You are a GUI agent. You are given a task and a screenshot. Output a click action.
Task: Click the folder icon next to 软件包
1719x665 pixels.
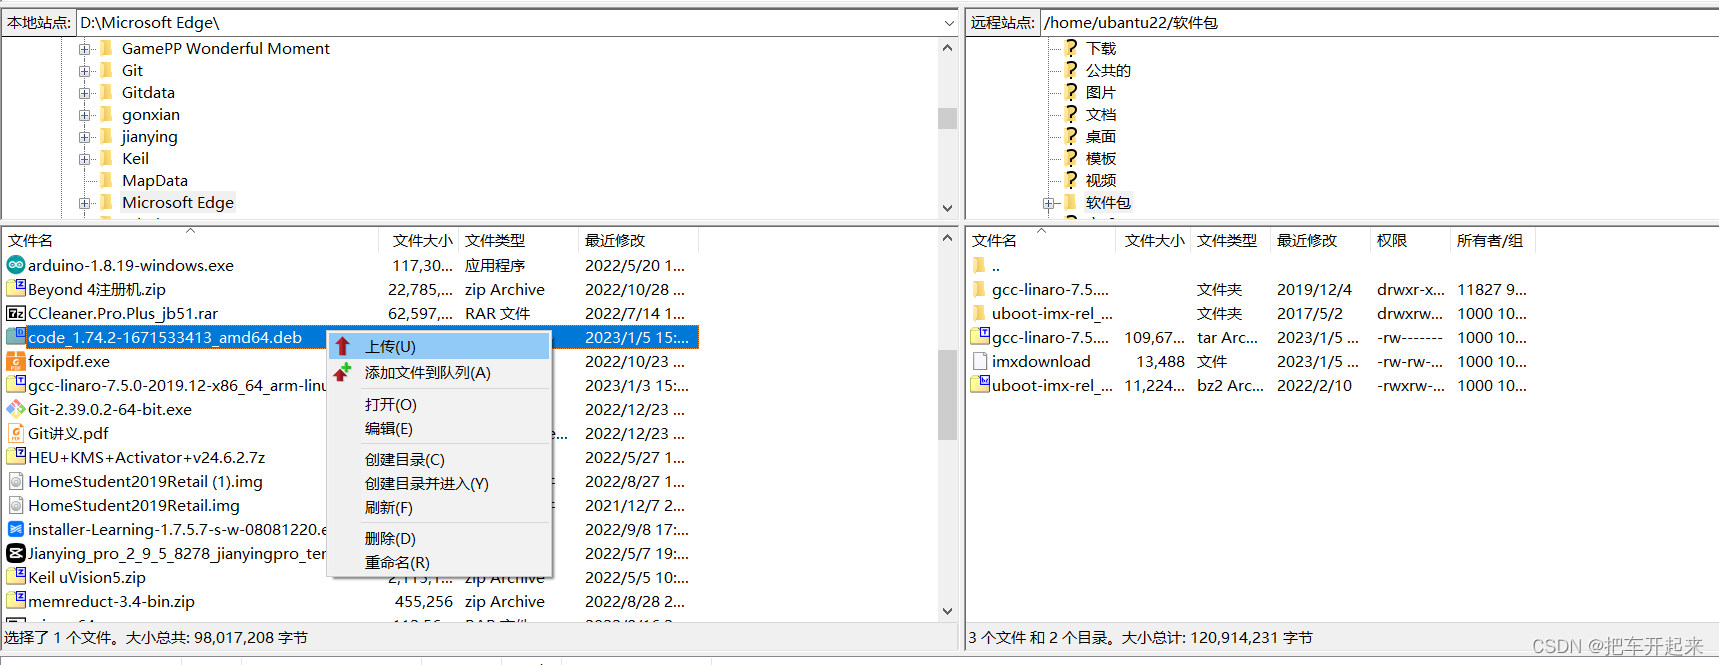click(1071, 202)
